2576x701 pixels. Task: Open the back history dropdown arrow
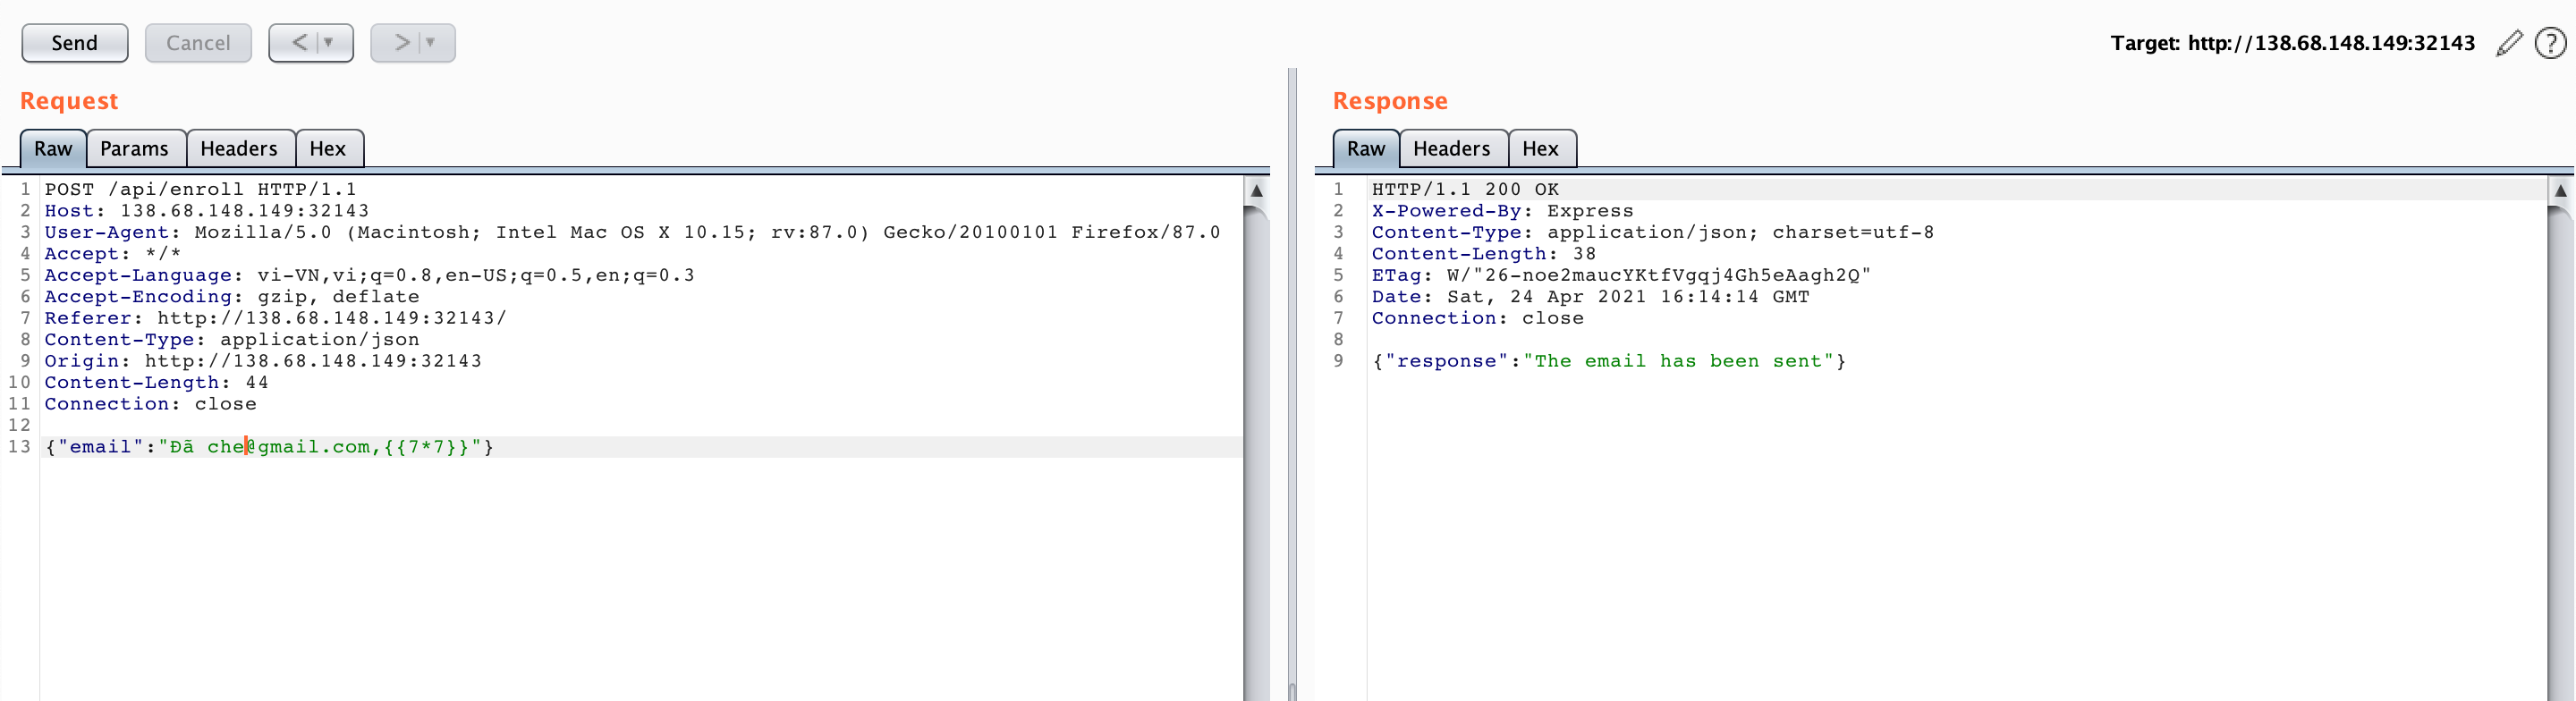328,43
